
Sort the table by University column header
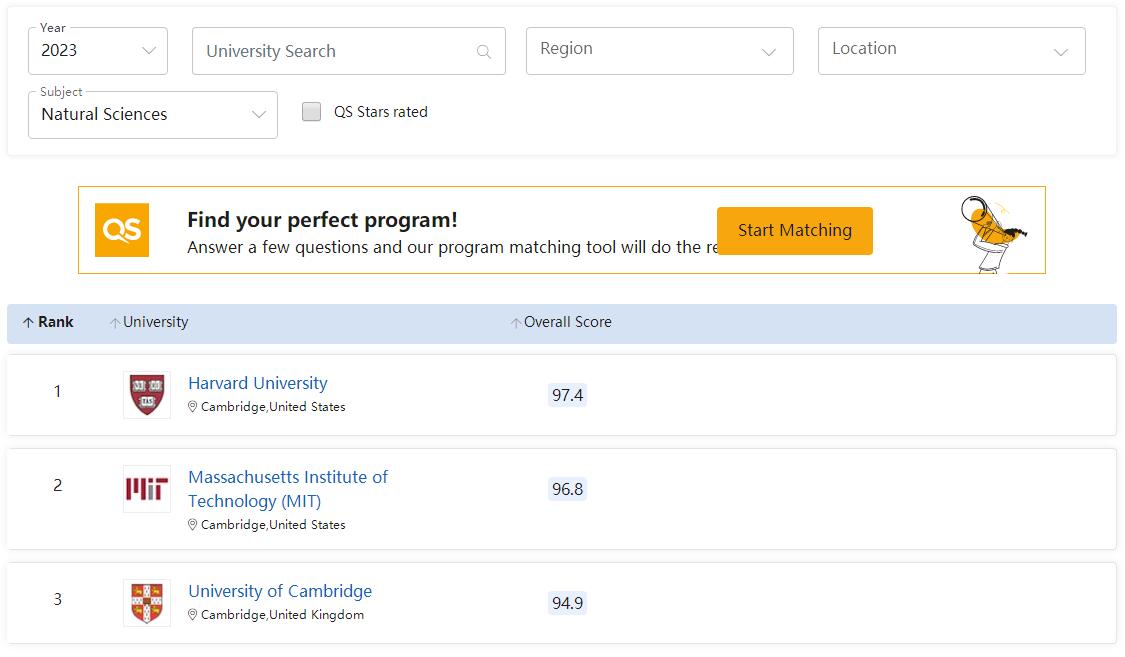[x=155, y=322]
